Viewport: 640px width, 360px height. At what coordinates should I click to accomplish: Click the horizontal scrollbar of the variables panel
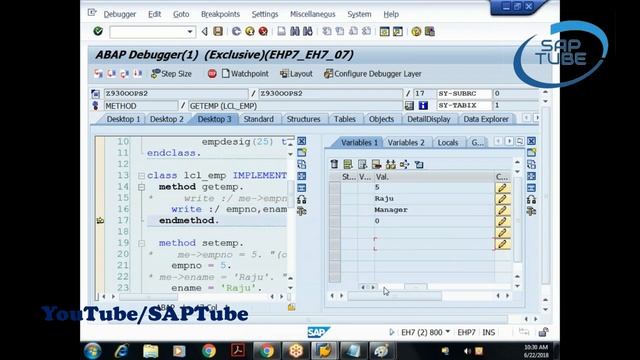394,296
